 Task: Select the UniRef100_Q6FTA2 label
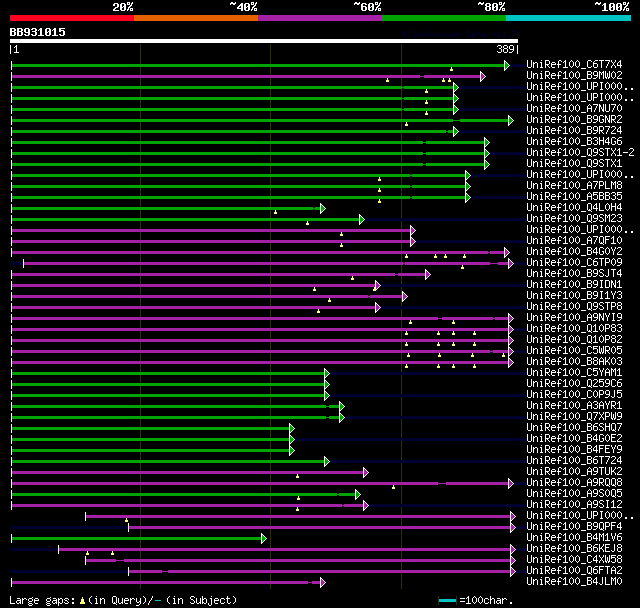pyautogui.click(x=574, y=571)
